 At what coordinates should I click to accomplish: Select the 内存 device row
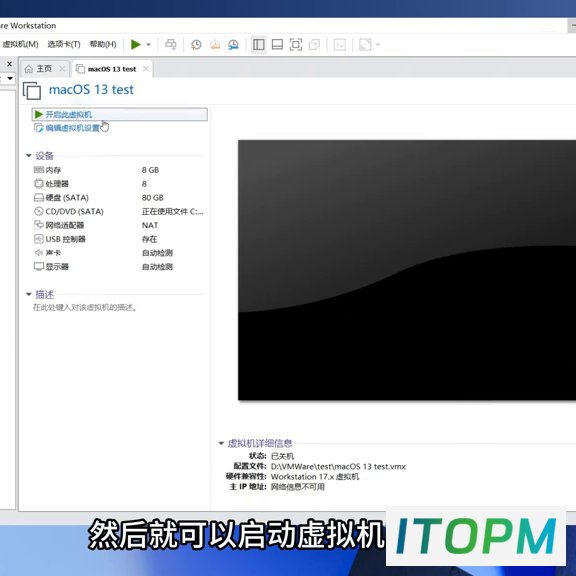pyautogui.click(x=118, y=170)
